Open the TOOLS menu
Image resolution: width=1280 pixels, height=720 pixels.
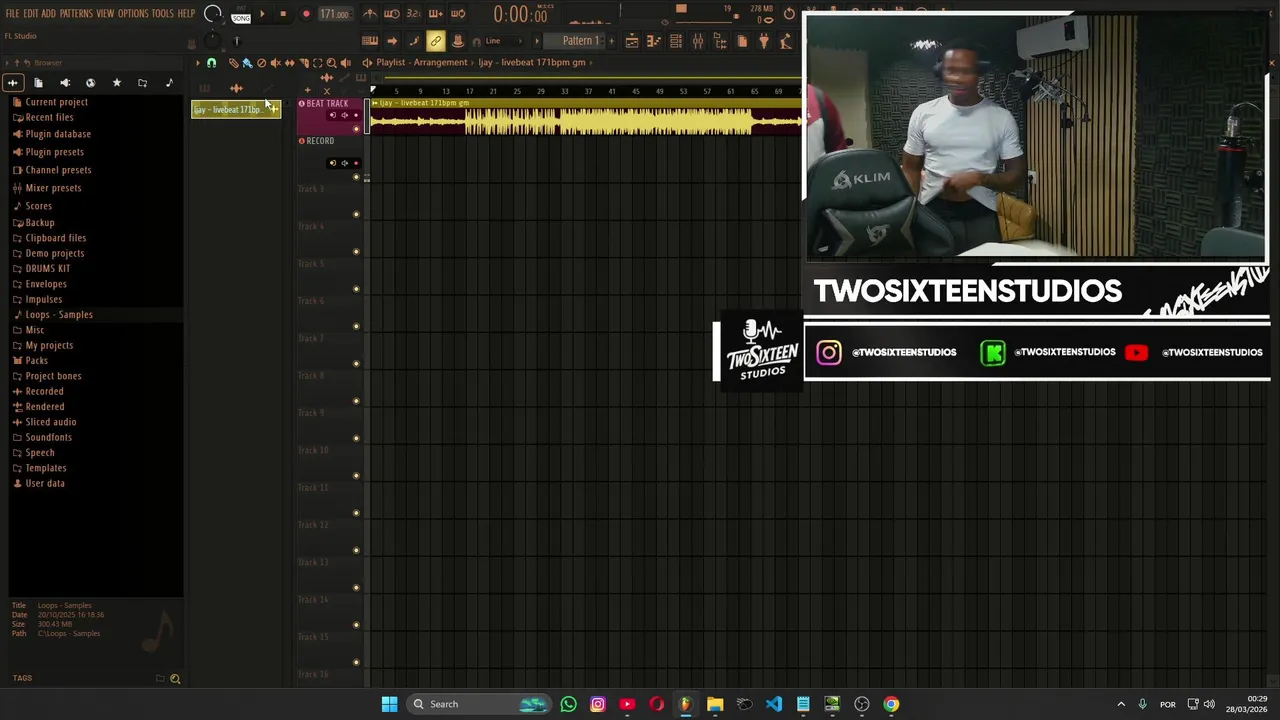click(x=162, y=14)
